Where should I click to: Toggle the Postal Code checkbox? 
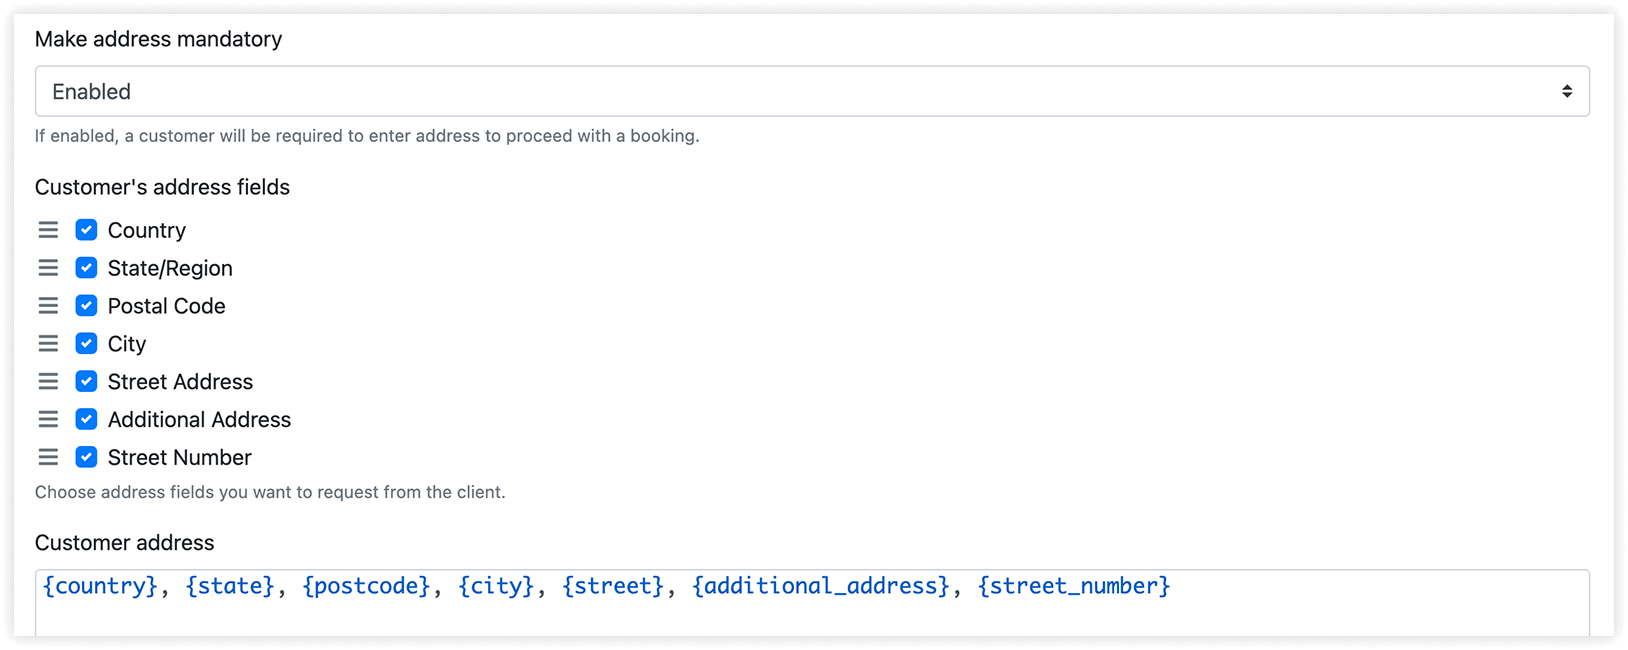86,306
